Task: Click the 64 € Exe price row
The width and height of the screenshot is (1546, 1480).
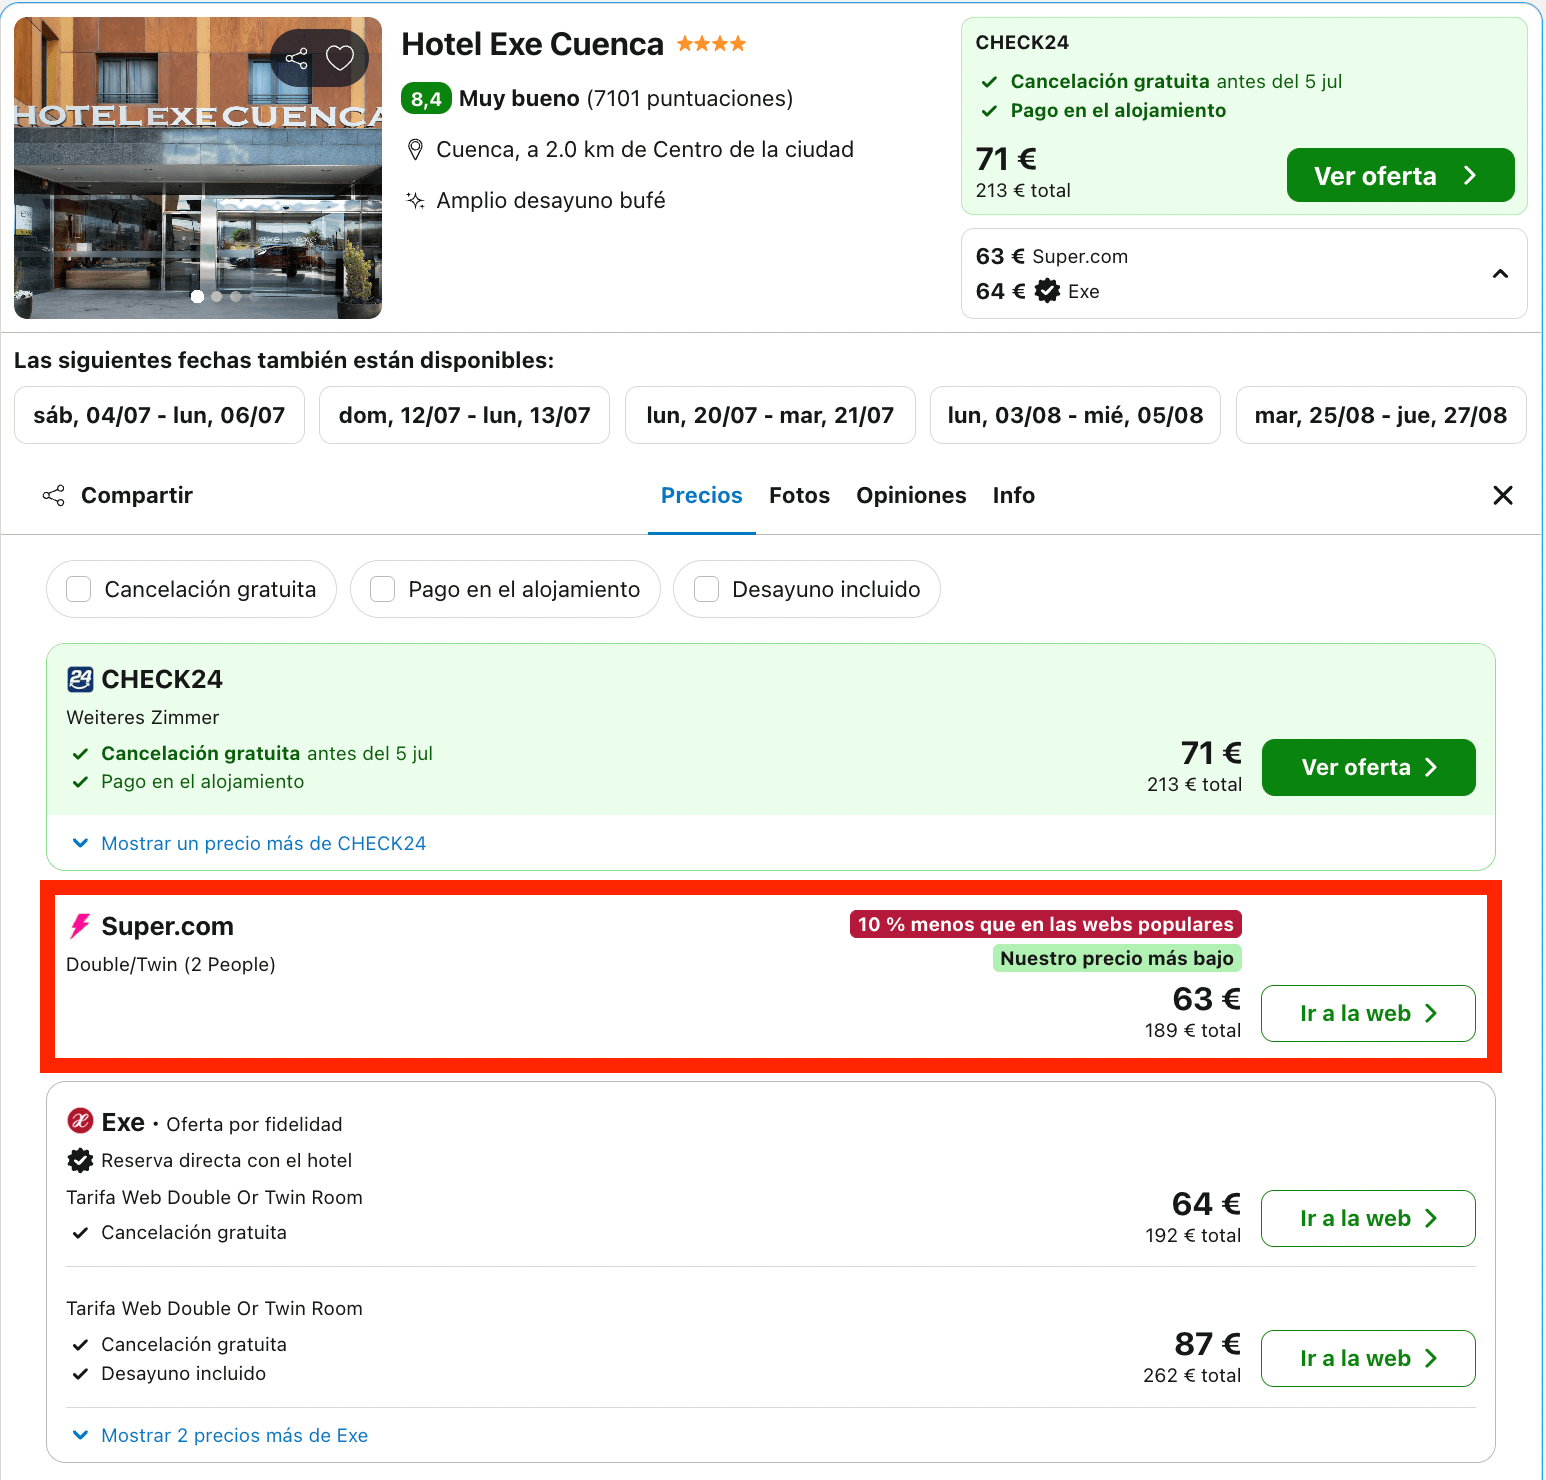Action: (1038, 291)
